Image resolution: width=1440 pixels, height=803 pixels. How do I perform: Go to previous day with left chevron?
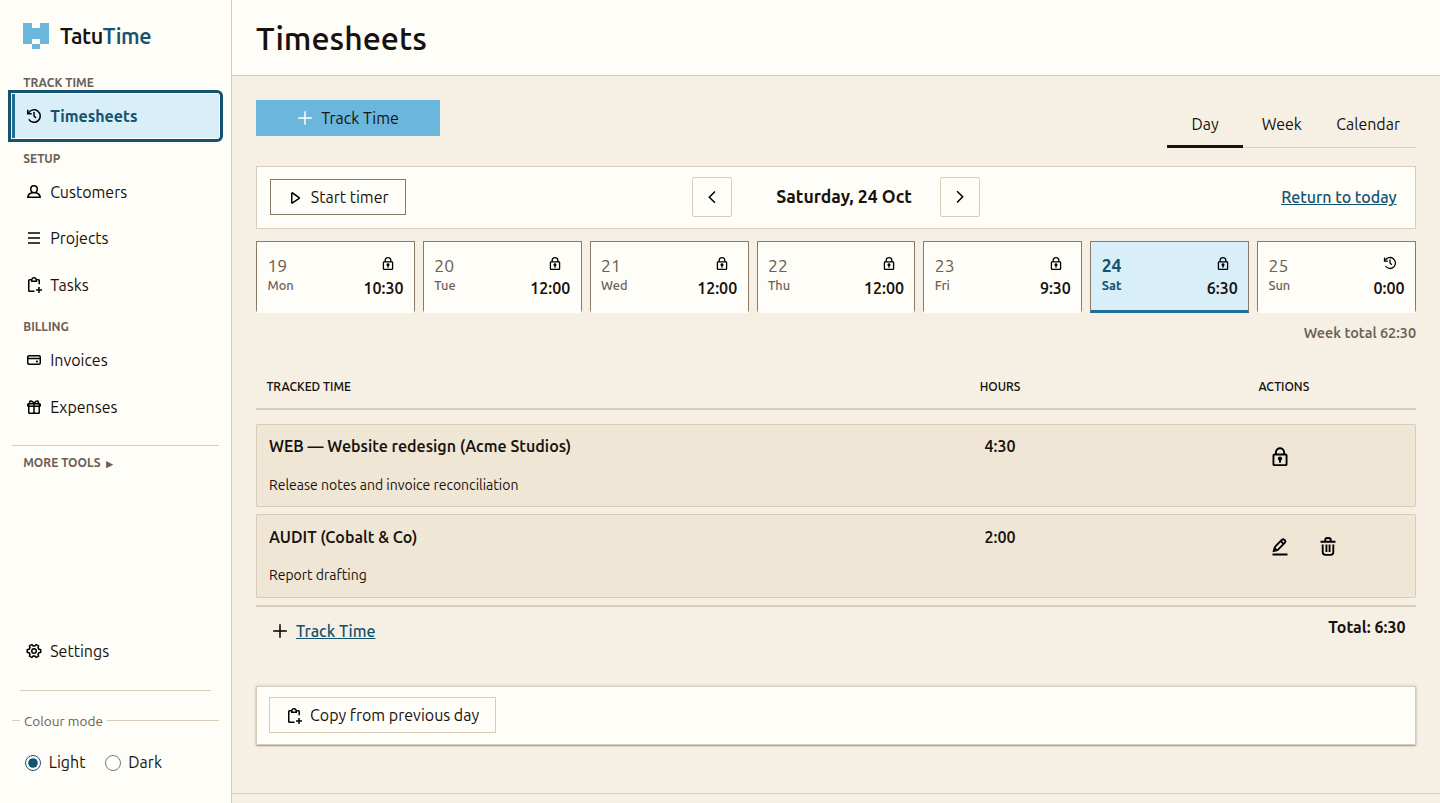point(712,197)
